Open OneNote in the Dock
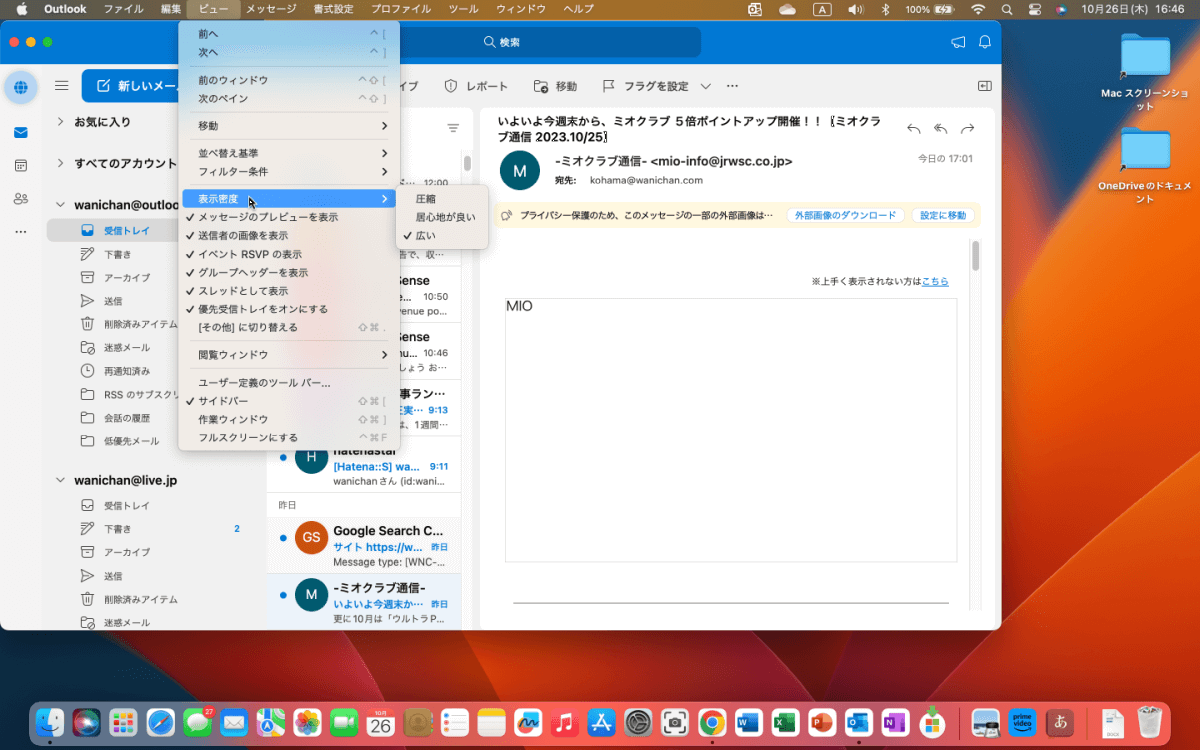Viewport: 1200px width, 750px height. [895, 722]
